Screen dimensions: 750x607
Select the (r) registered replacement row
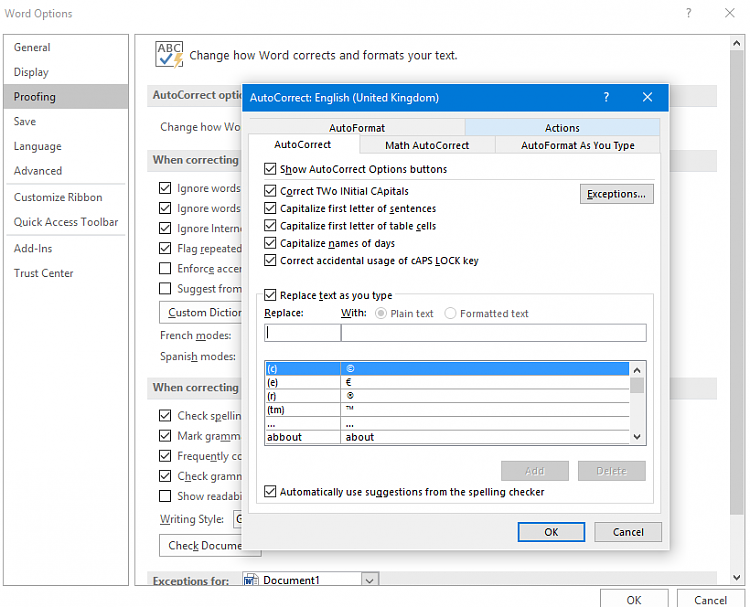[x=447, y=396]
